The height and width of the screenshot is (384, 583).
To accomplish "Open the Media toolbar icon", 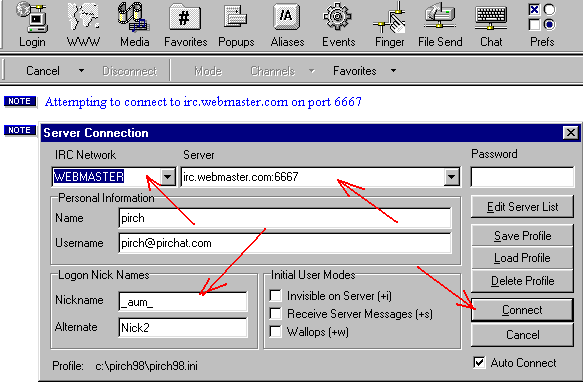I will 134,25.
